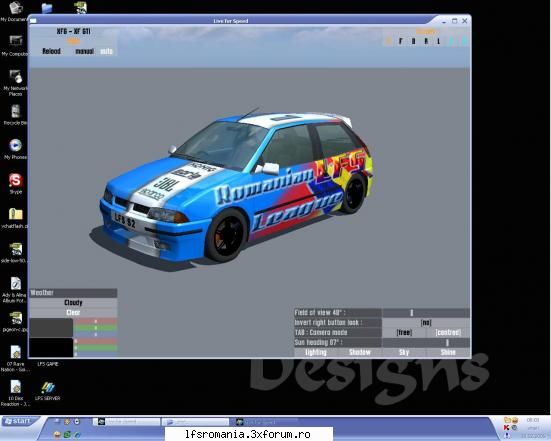Open My Phone desktop icon
551x441 pixels.
click(x=15, y=149)
